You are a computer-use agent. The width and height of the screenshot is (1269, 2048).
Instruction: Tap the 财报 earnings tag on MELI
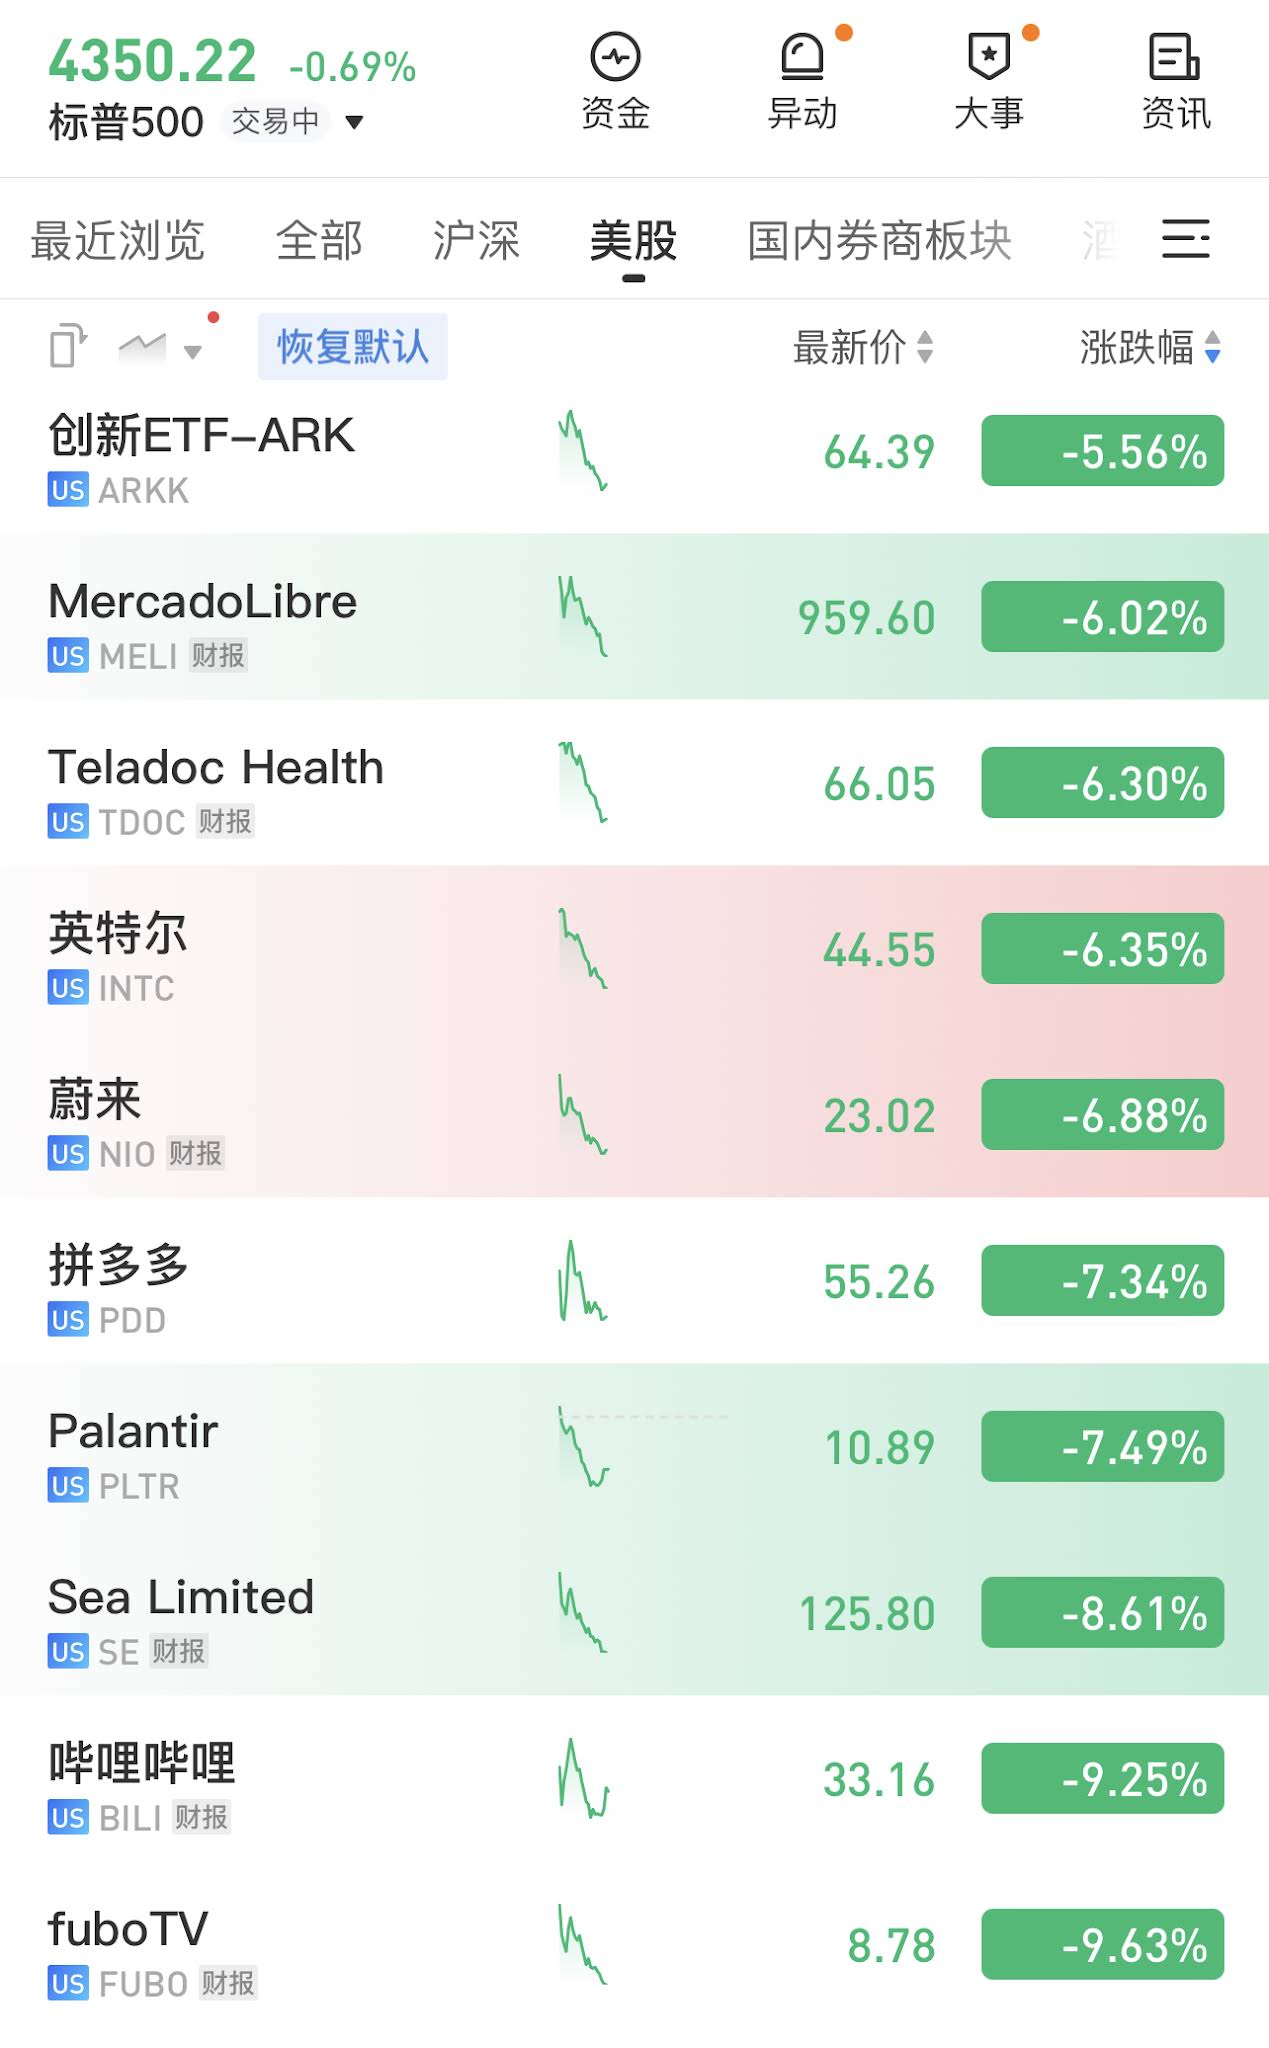218,656
